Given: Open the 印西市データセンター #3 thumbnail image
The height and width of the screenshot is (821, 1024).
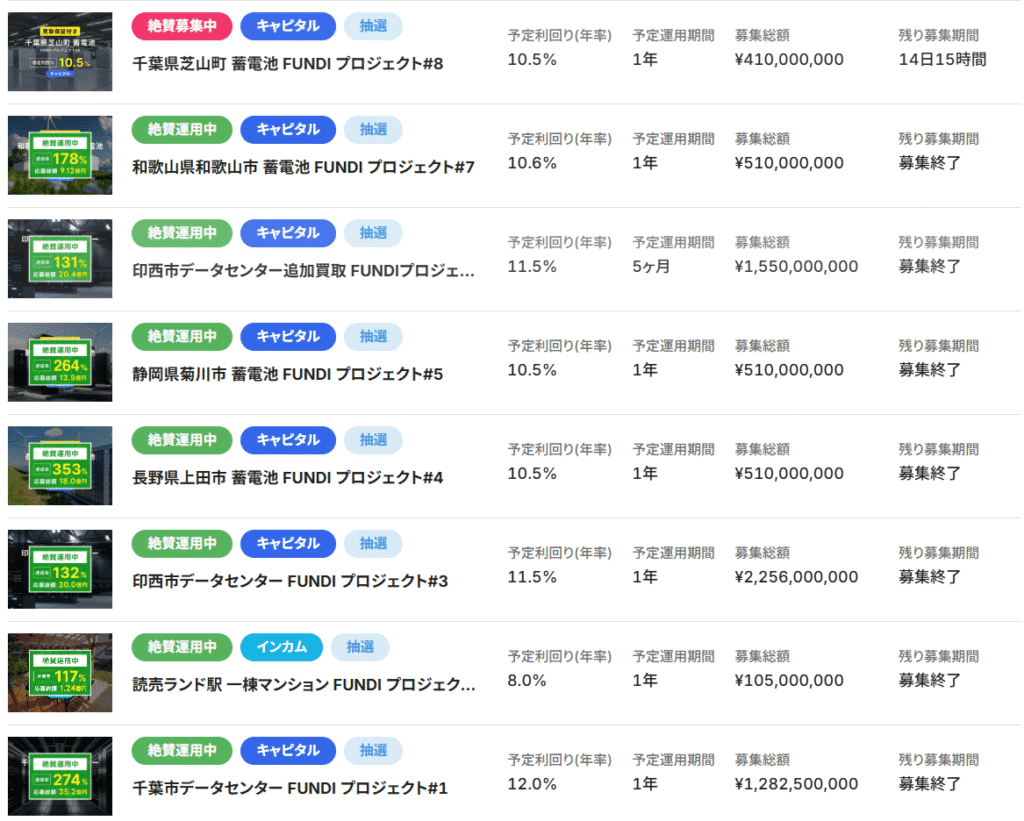Looking at the screenshot, I should pos(60,569).
